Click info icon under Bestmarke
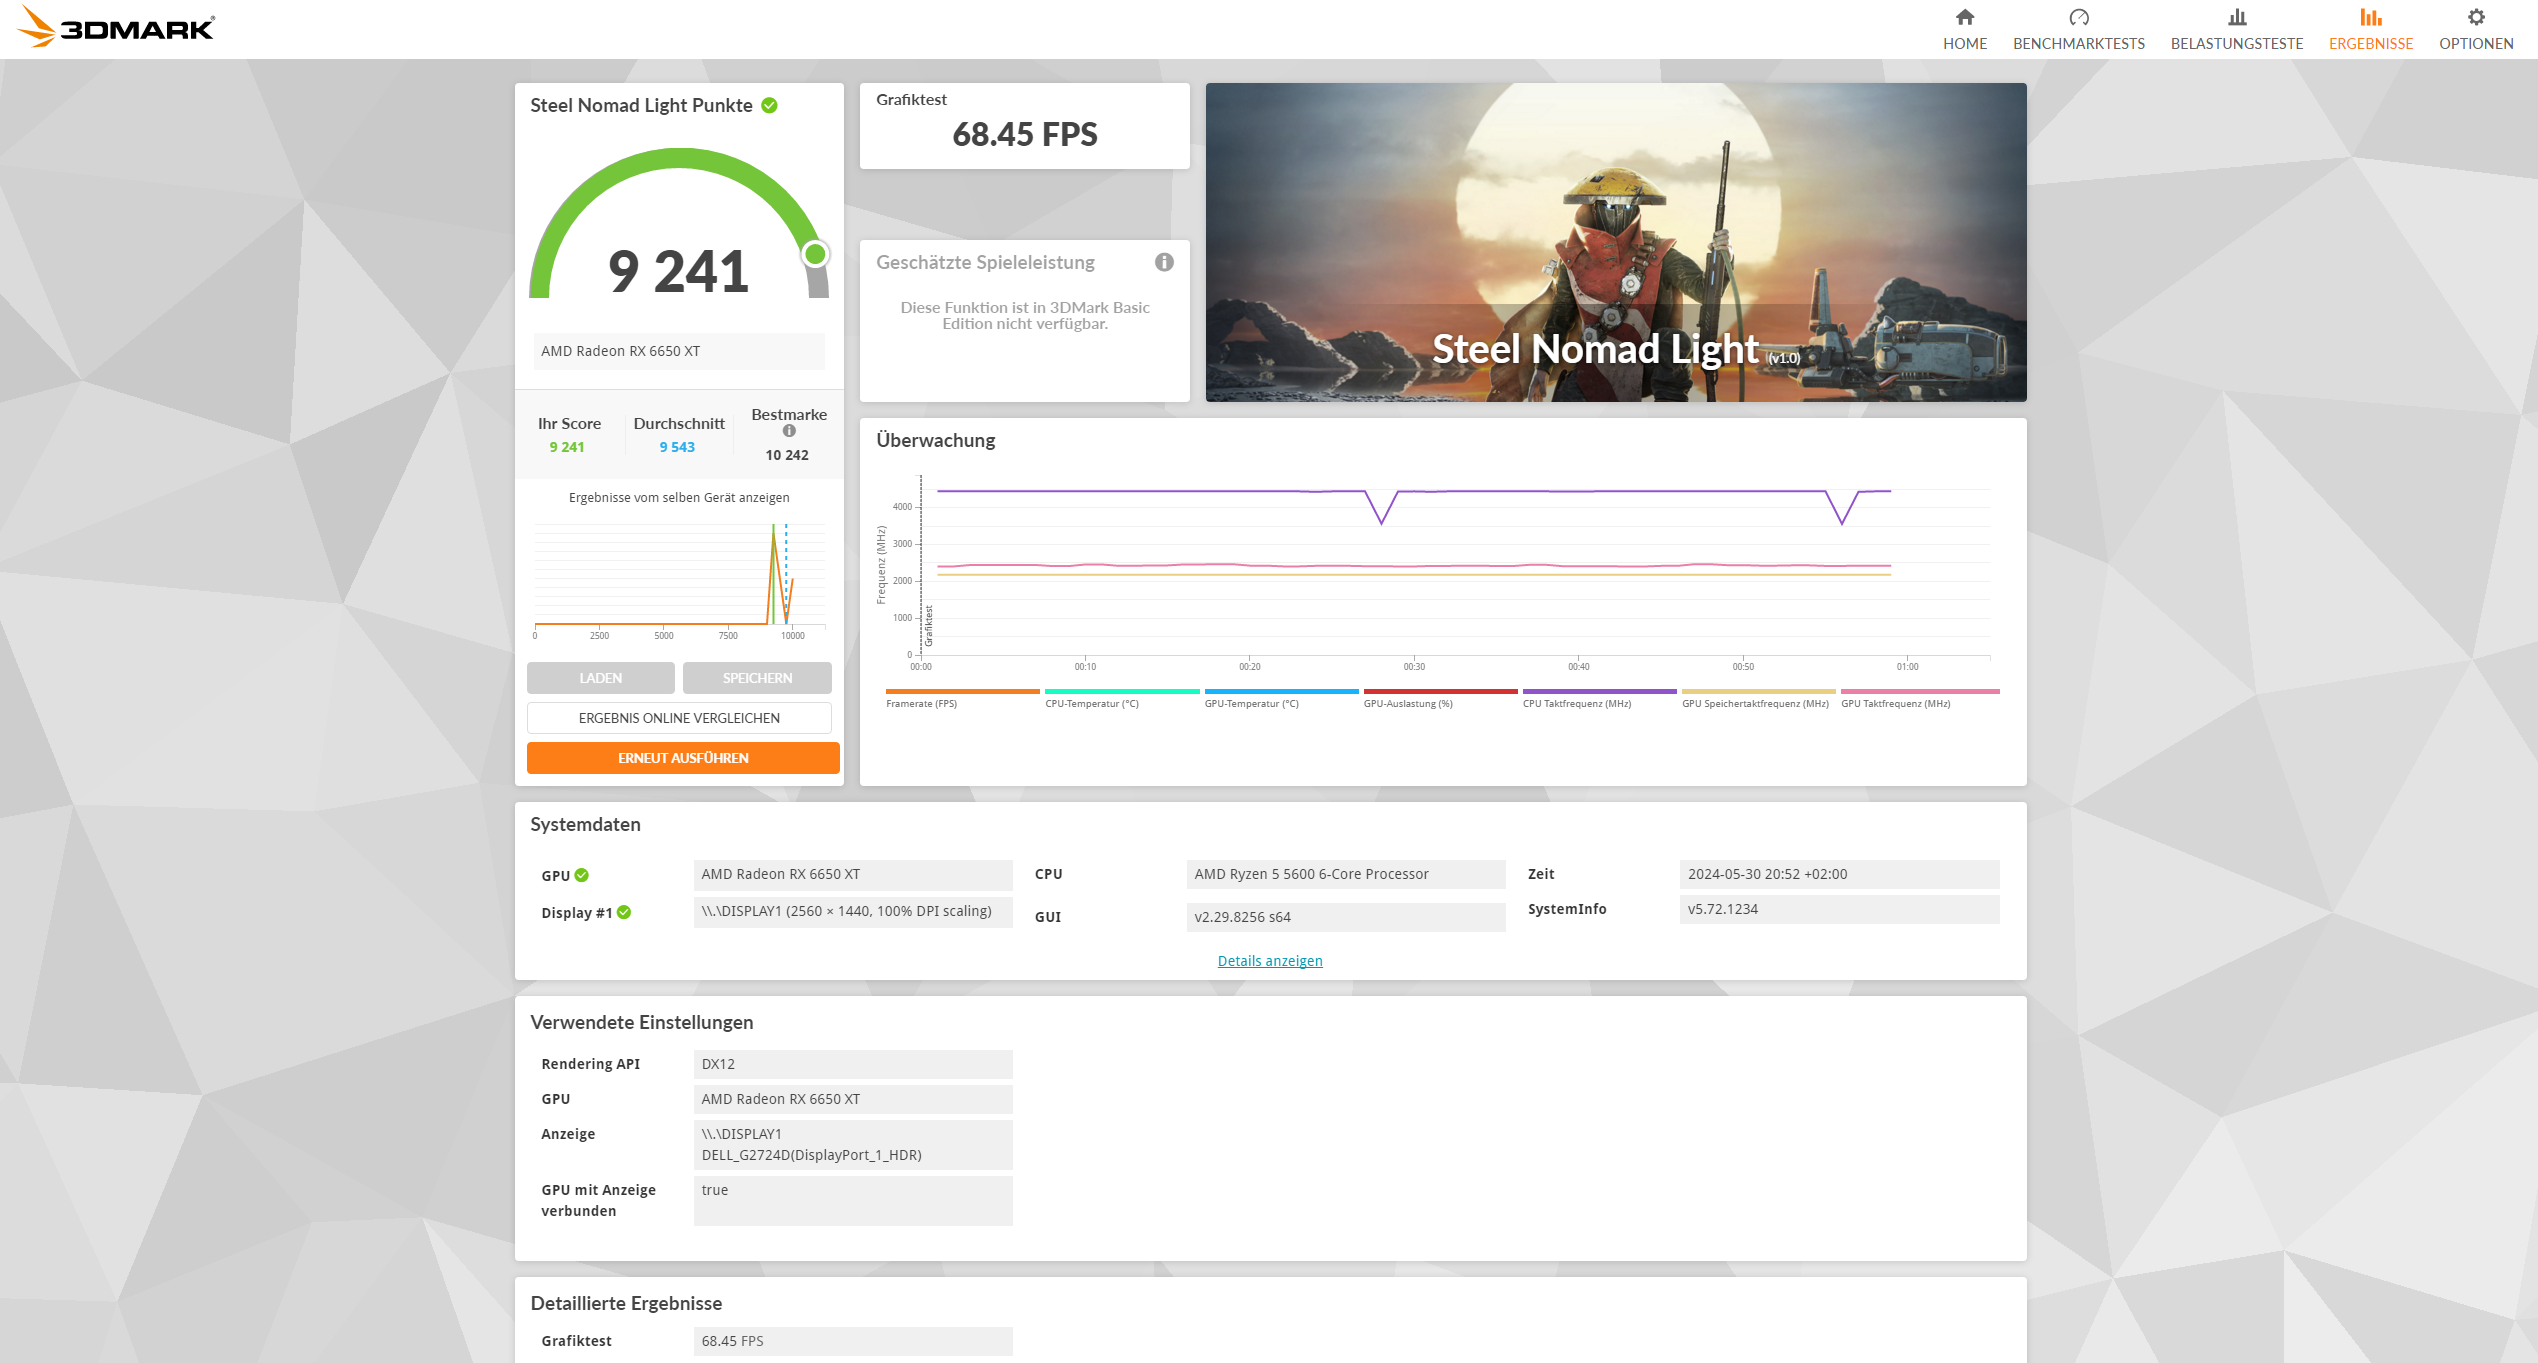The width and height of the screenshot is (2538, 1363). 789,431
